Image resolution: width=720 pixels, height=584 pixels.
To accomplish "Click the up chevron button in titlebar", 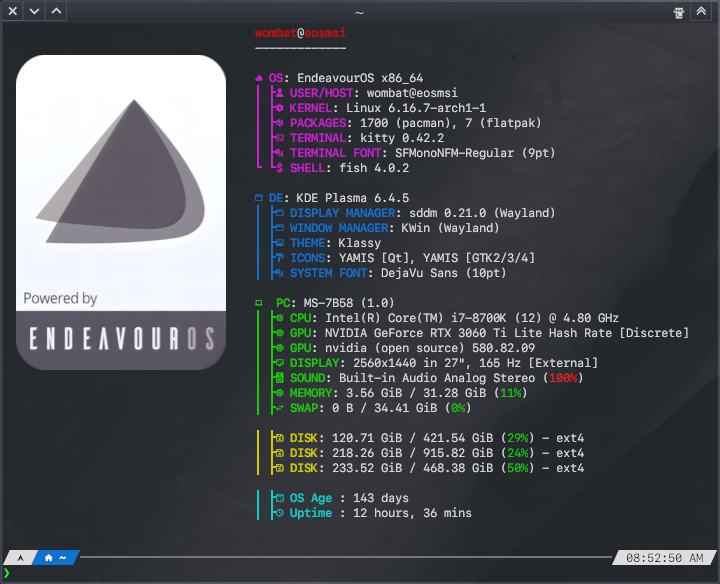I will click(57, 11).
